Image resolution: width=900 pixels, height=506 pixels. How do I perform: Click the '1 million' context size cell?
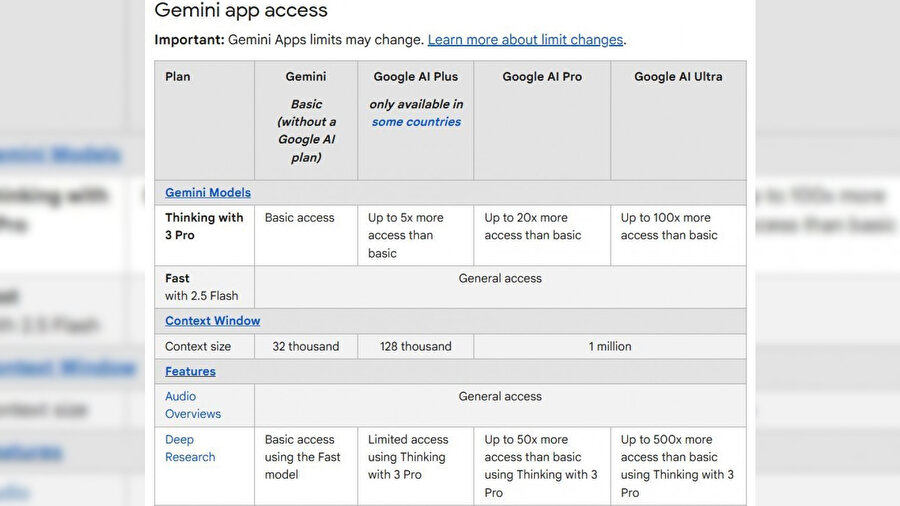(610, 346)
